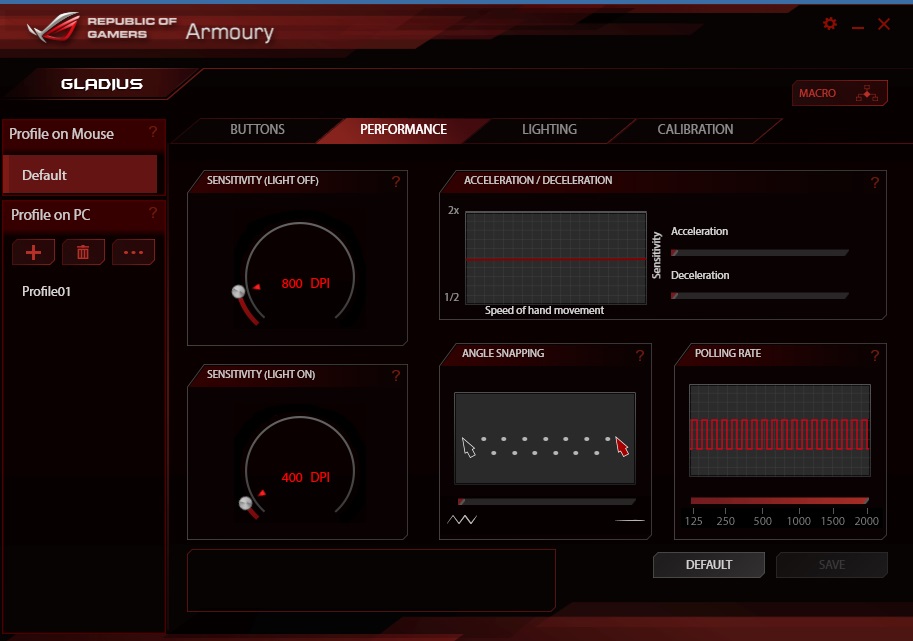
Task: Click the 800 DPI value text
Action: [306, 283]
